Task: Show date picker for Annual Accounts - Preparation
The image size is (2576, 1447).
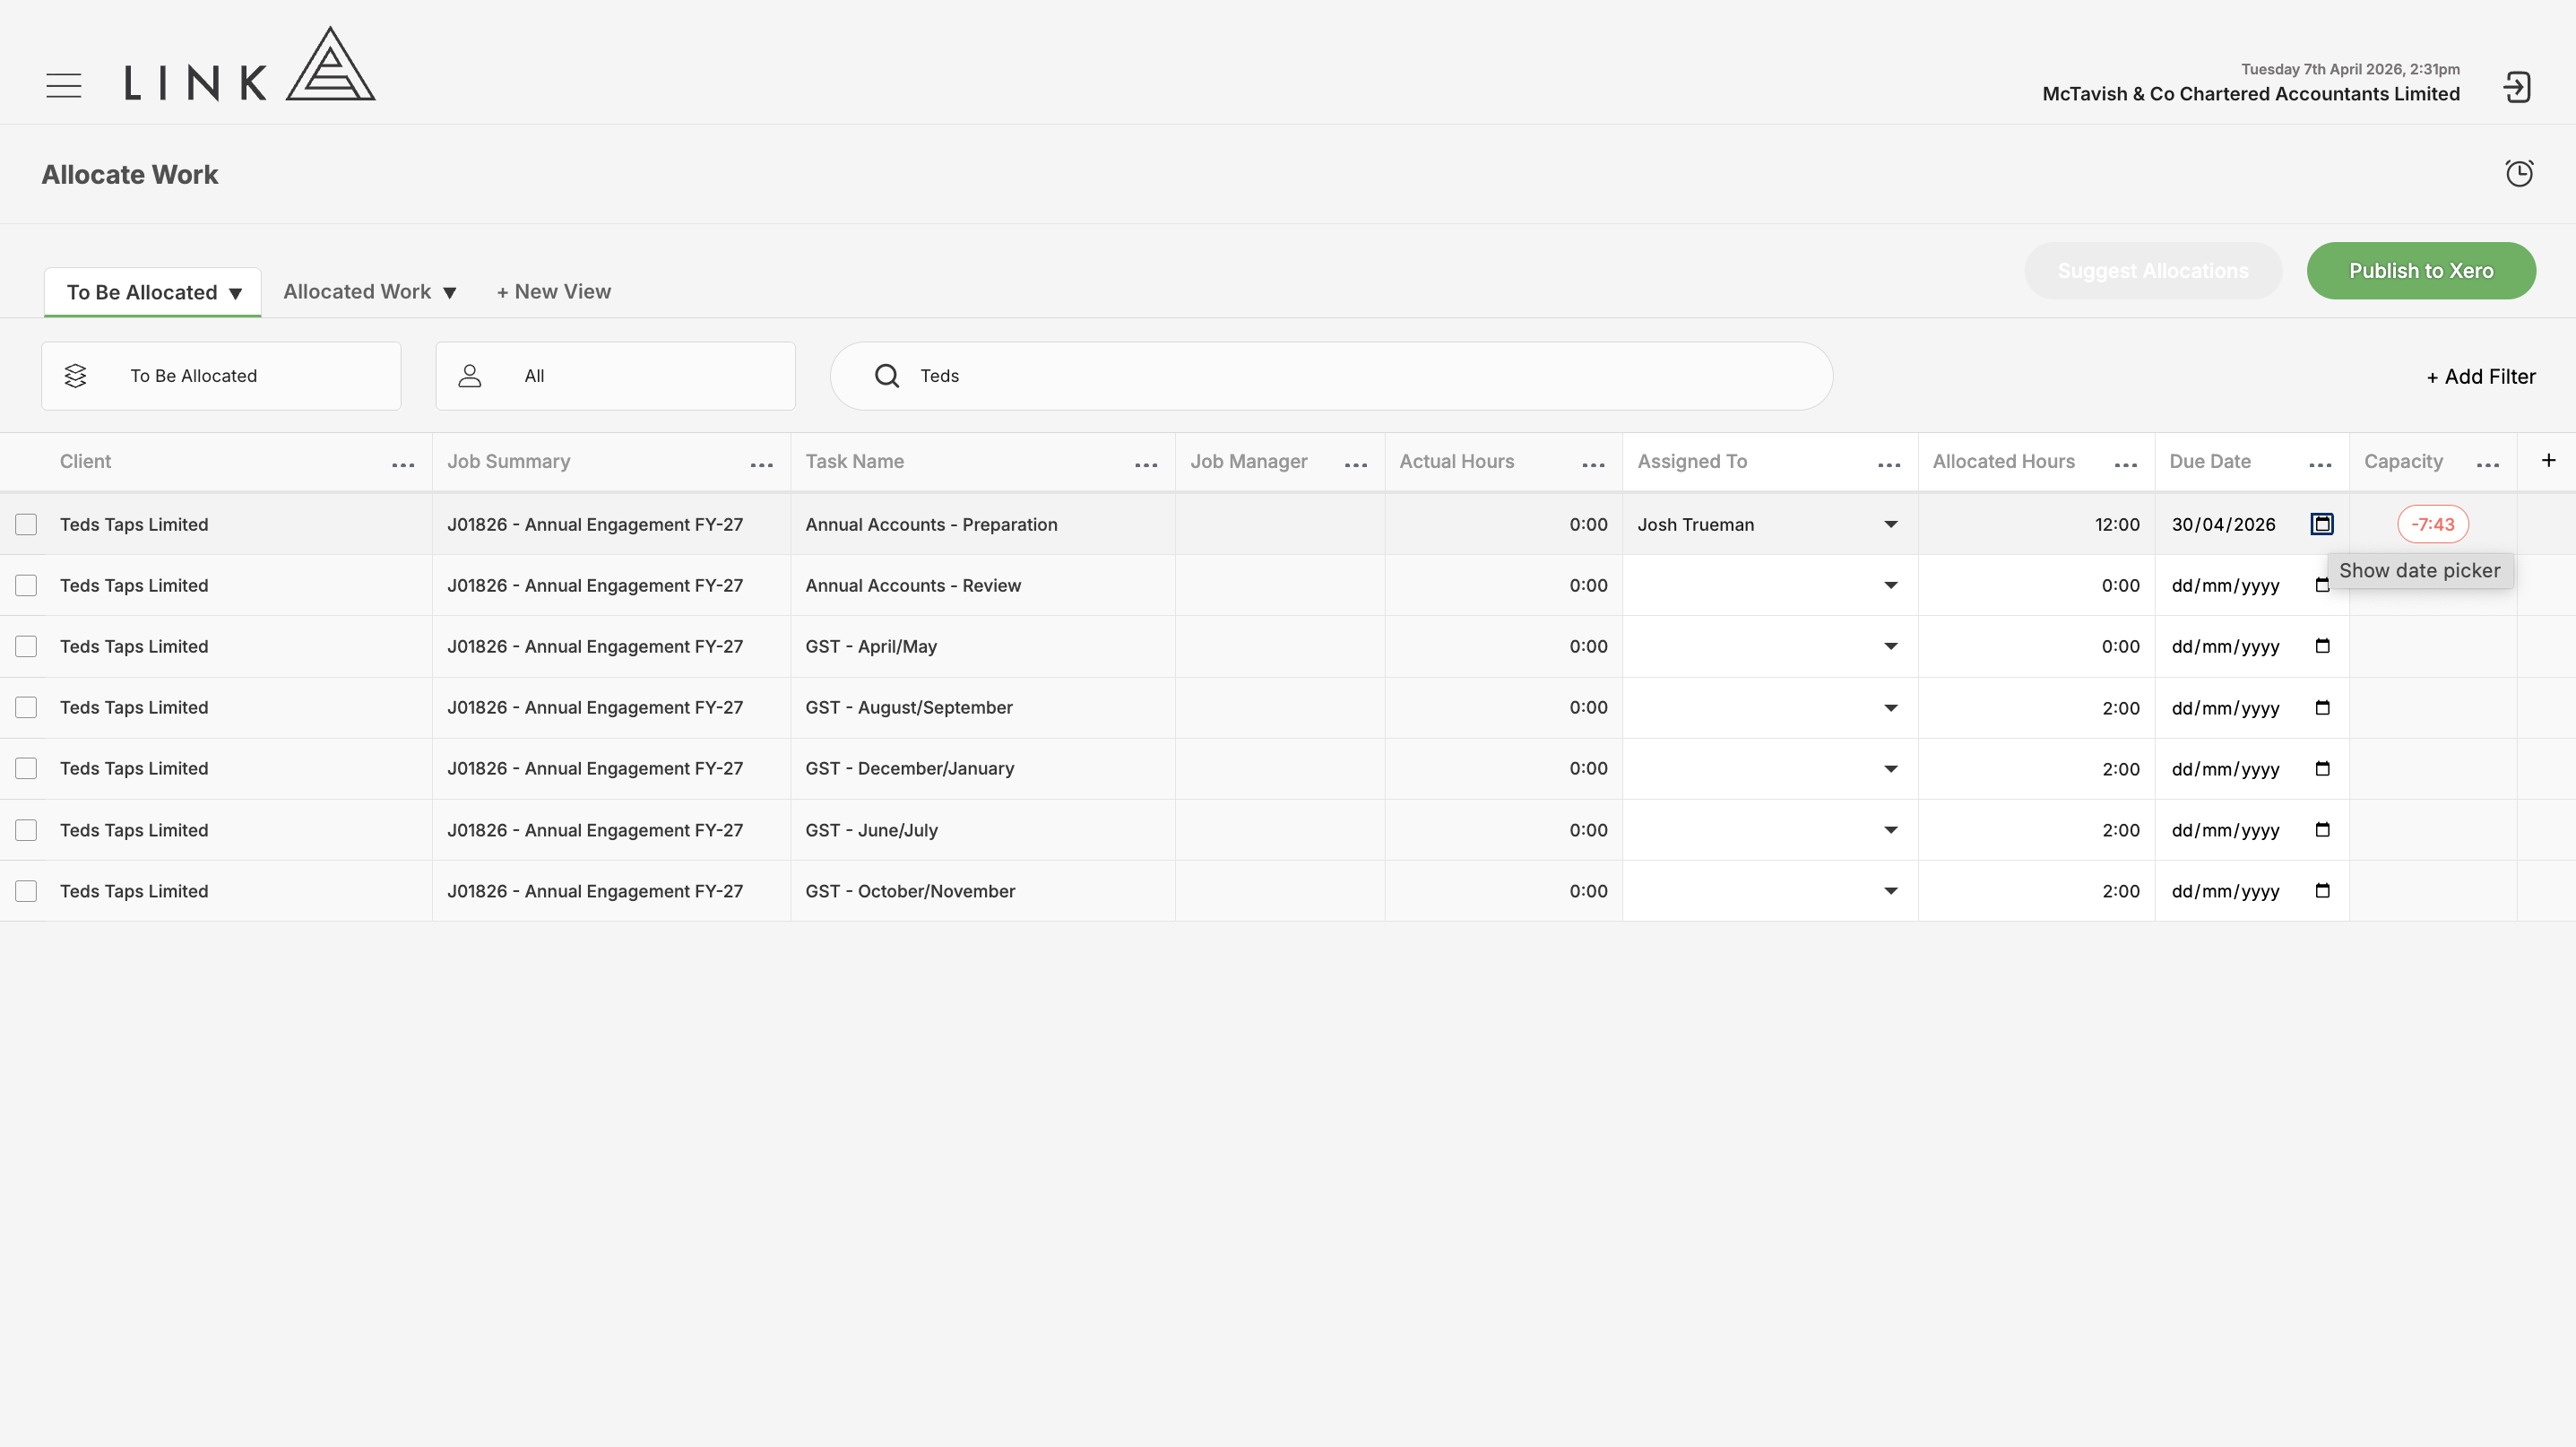Action: pos(2322,524)
